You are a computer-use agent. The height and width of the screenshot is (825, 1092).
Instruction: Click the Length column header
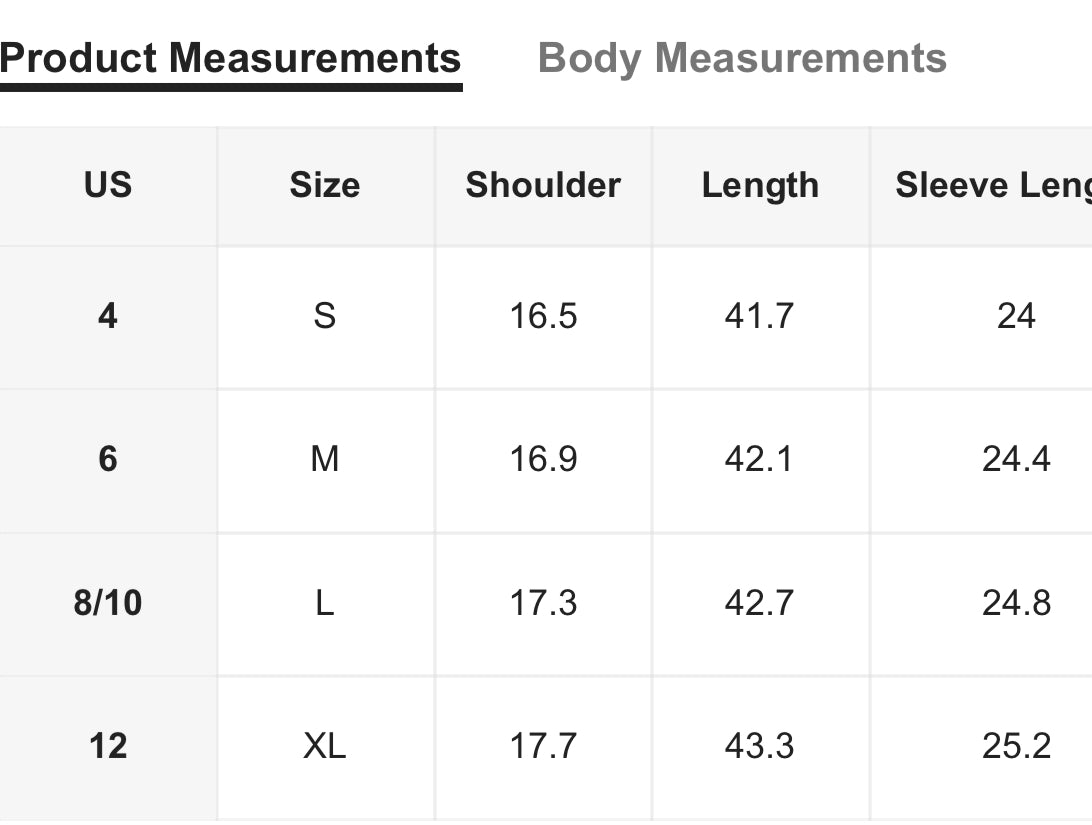[760, 185]
